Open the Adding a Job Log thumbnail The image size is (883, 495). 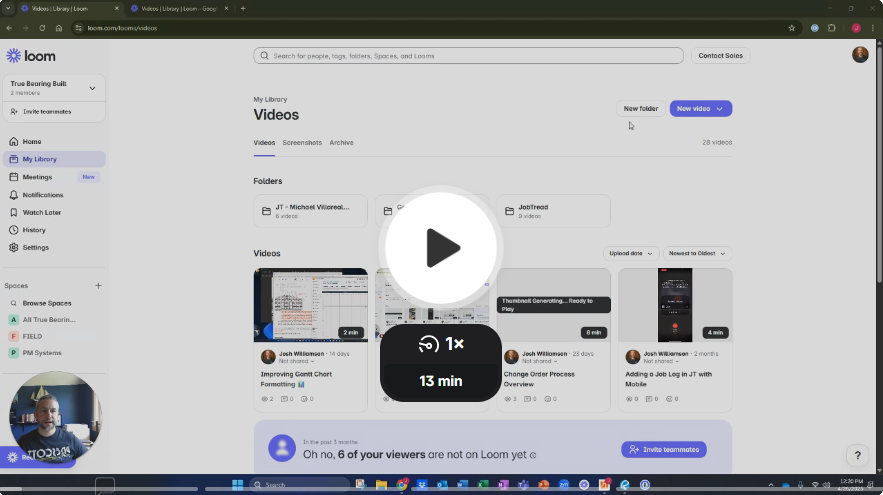pos(675,305)
